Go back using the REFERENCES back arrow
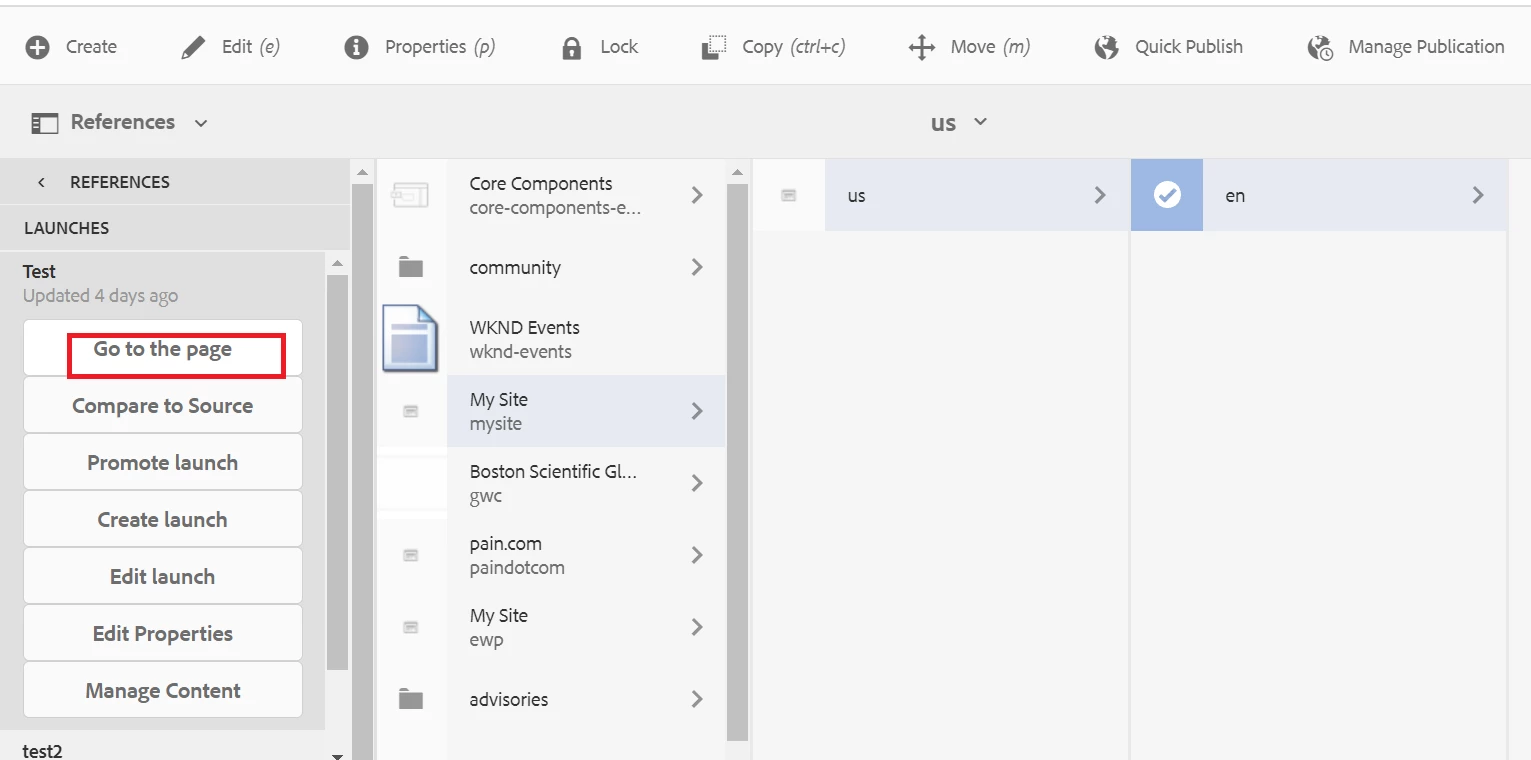The width and height of the screenshot is (1531, 760). (41, 182)
